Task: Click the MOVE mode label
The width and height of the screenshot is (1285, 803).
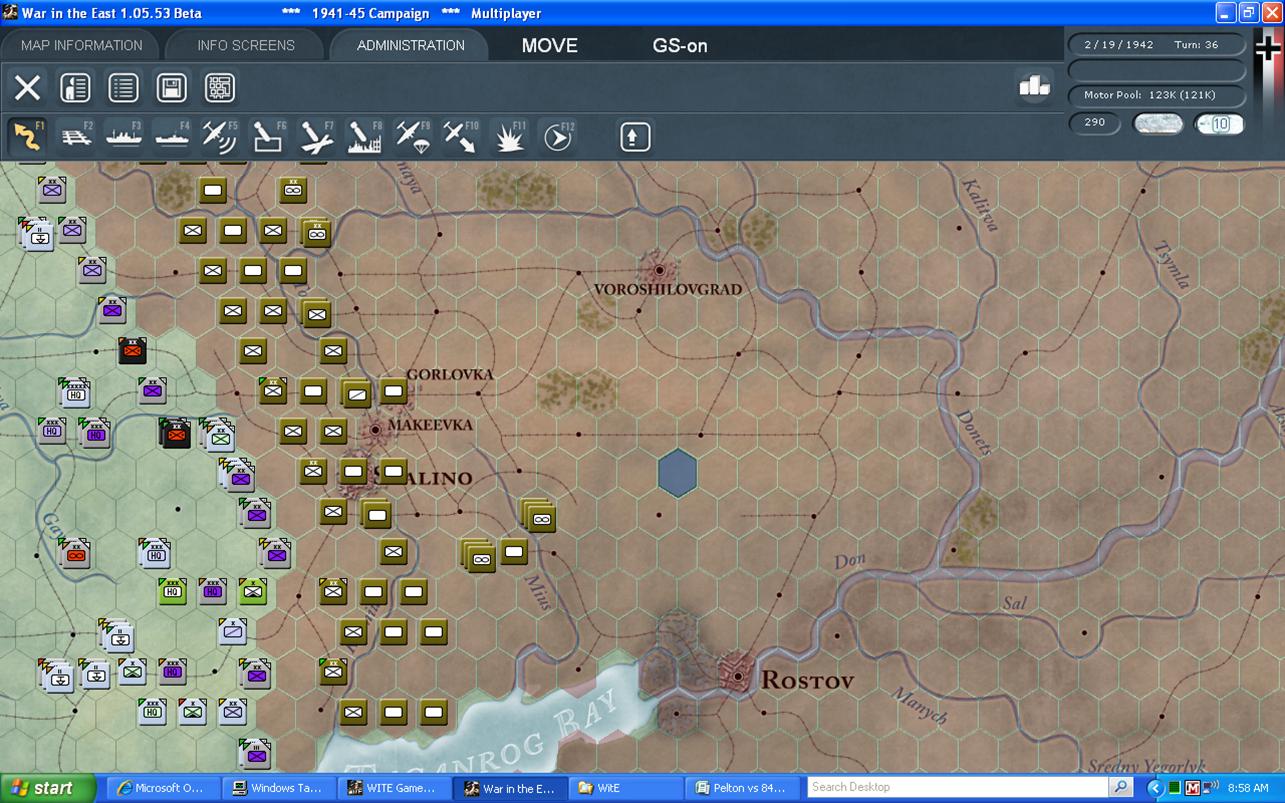Action: [549, 45]
